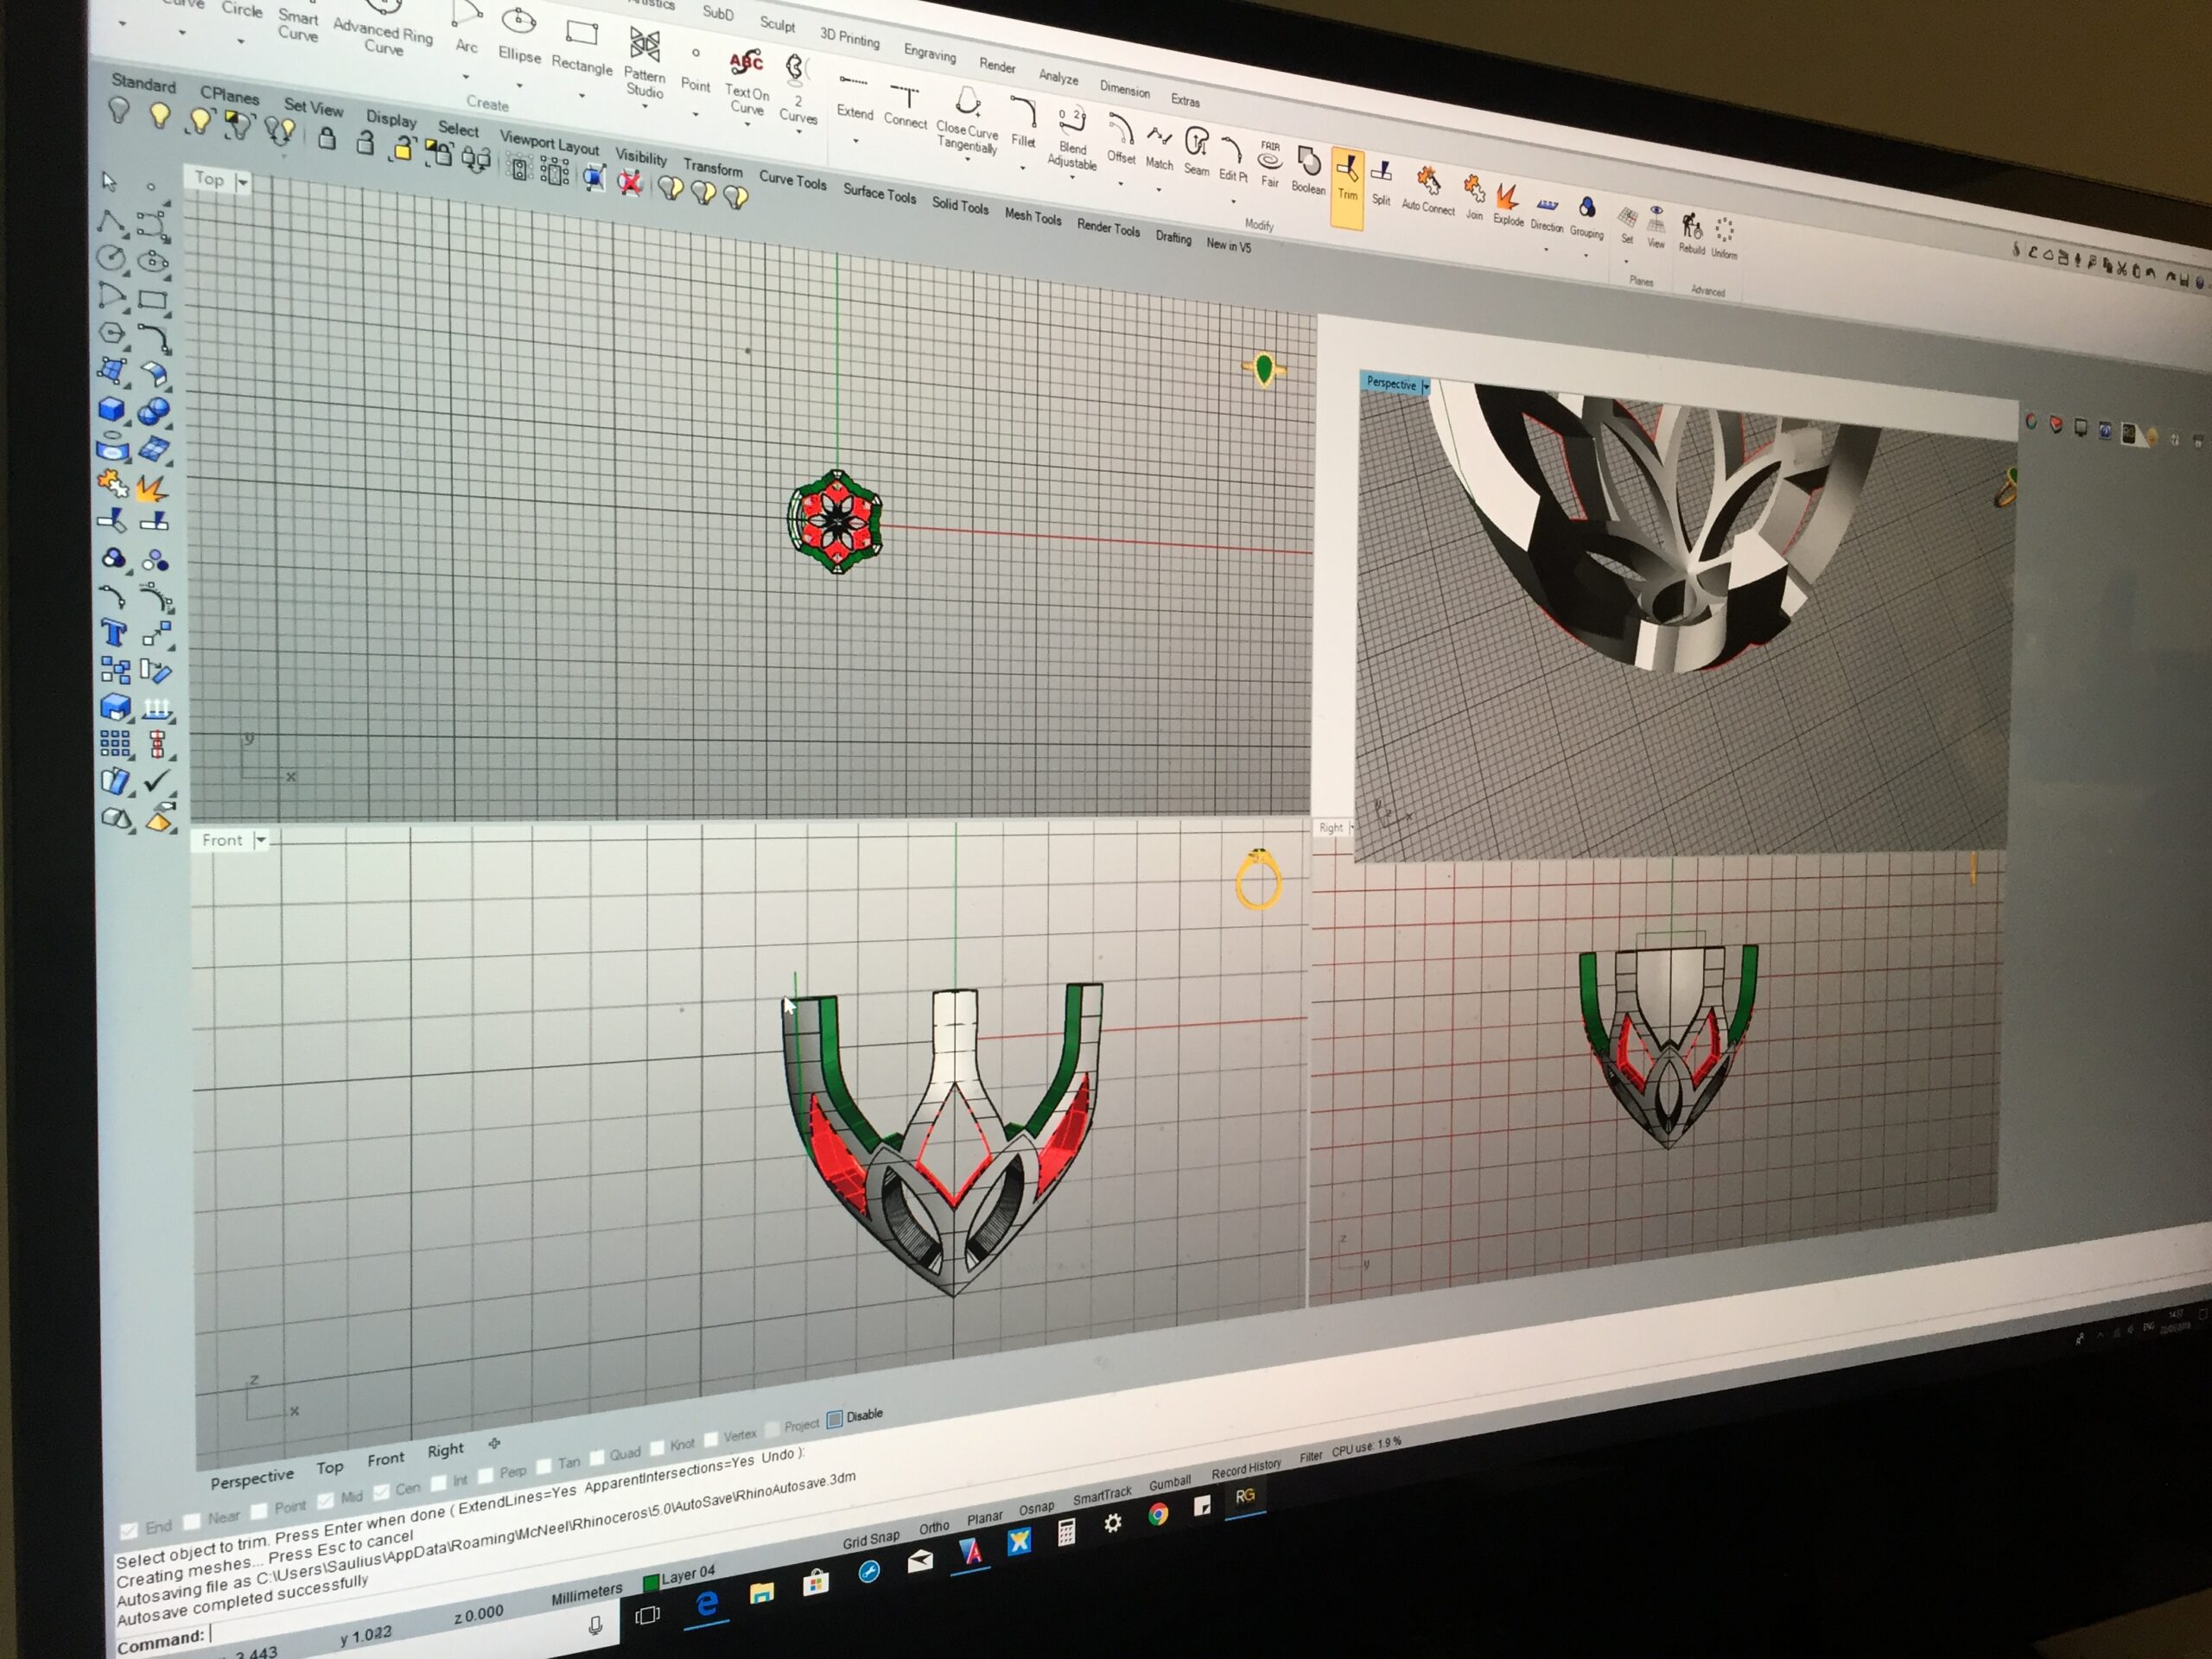Expand the Direction dropdown arrow
Viewport: 2212px width, 1659px height.
(x=1546, y=250)
